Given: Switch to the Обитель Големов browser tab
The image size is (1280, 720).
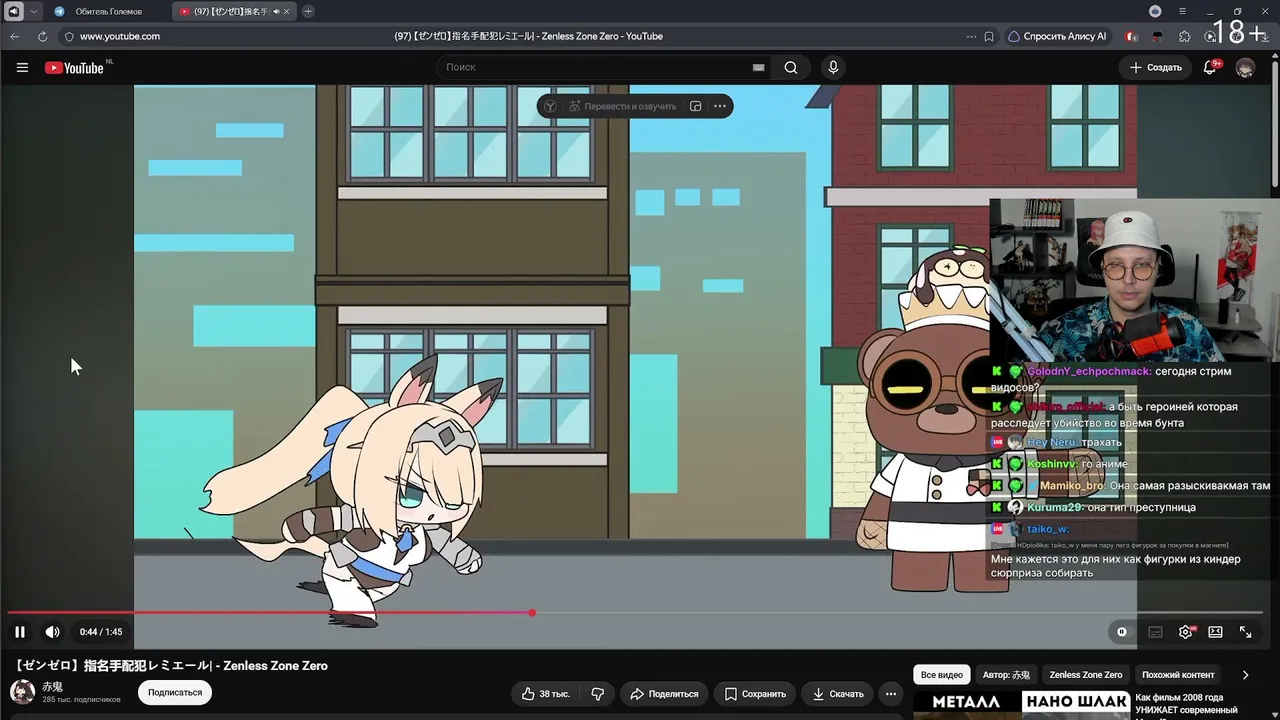Looking at the screenshot, I should point(109,11).
